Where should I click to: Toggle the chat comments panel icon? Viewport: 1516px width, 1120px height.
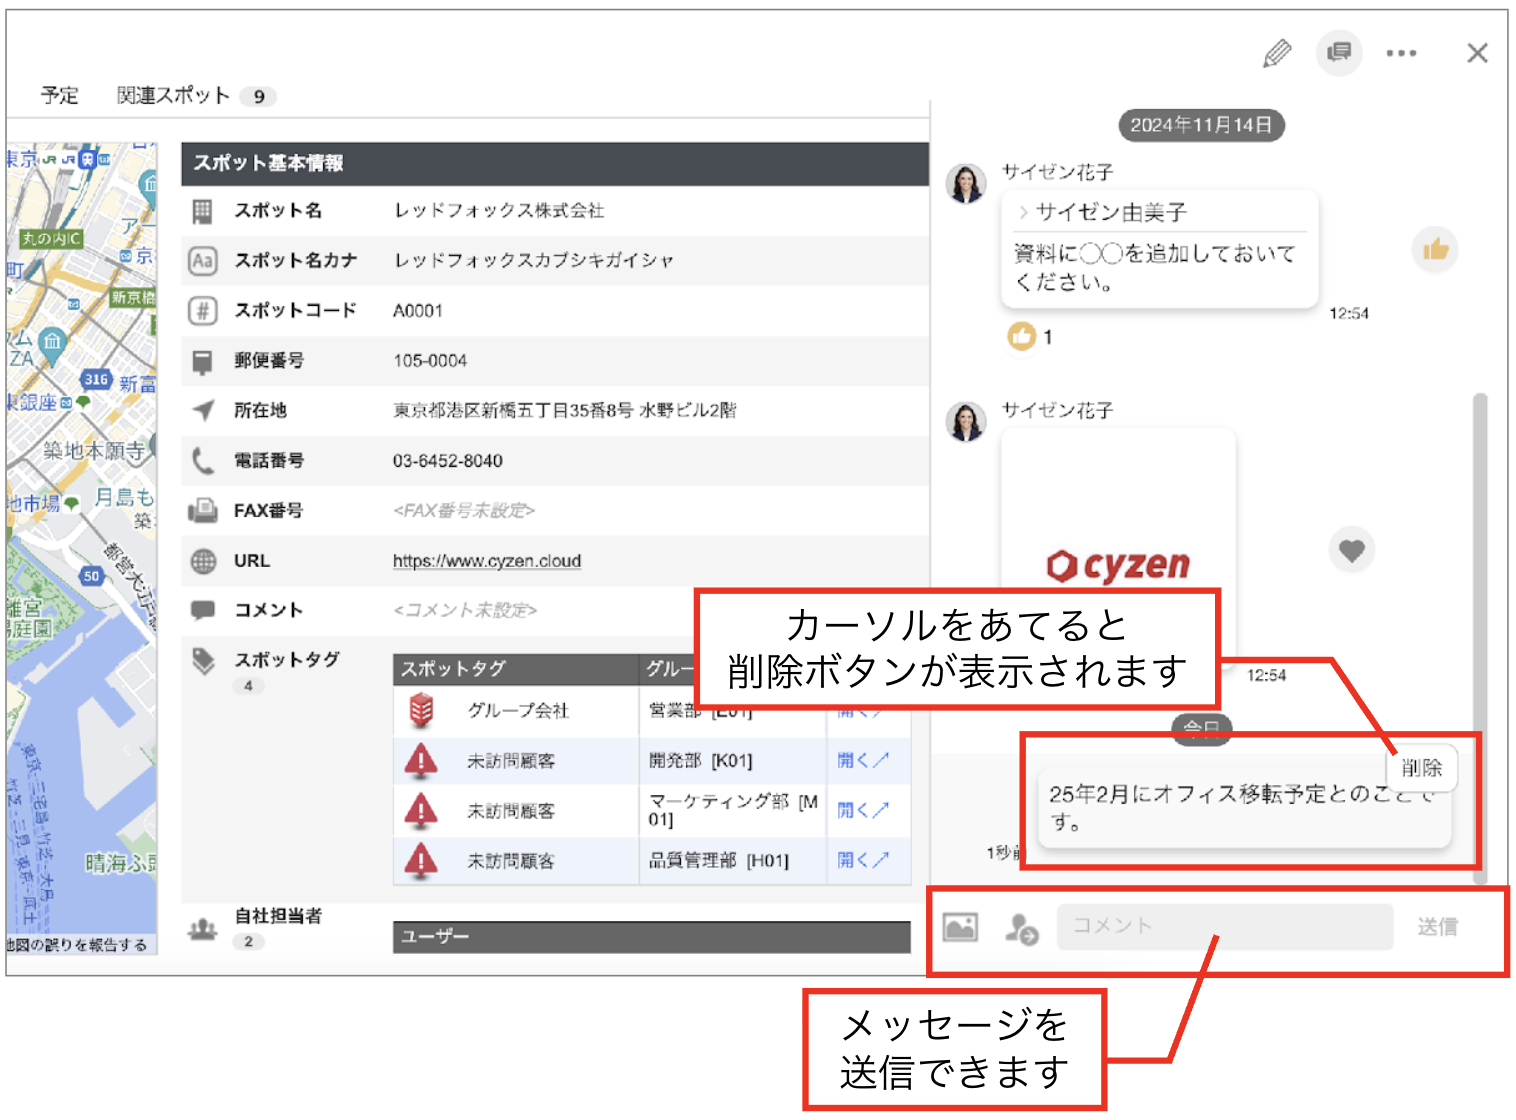(x=1339, y=52)
